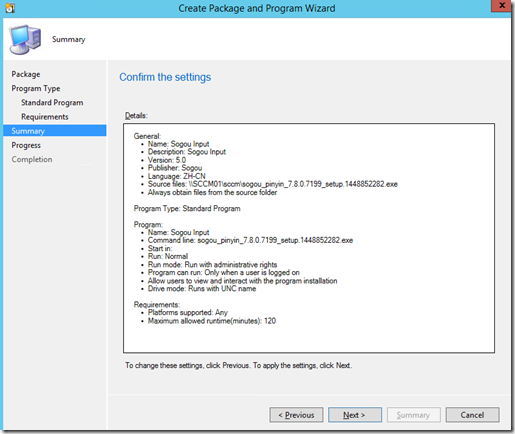Click the 'Publisher: Sogou' line
515x434 pixels.
(175, 168)
